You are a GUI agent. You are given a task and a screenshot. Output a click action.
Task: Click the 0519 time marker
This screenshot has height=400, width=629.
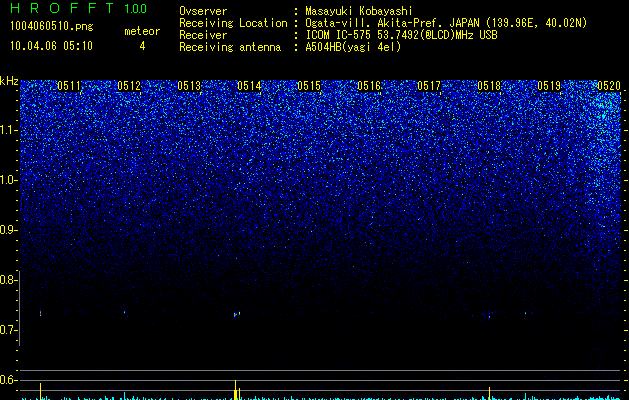(549, 86)
